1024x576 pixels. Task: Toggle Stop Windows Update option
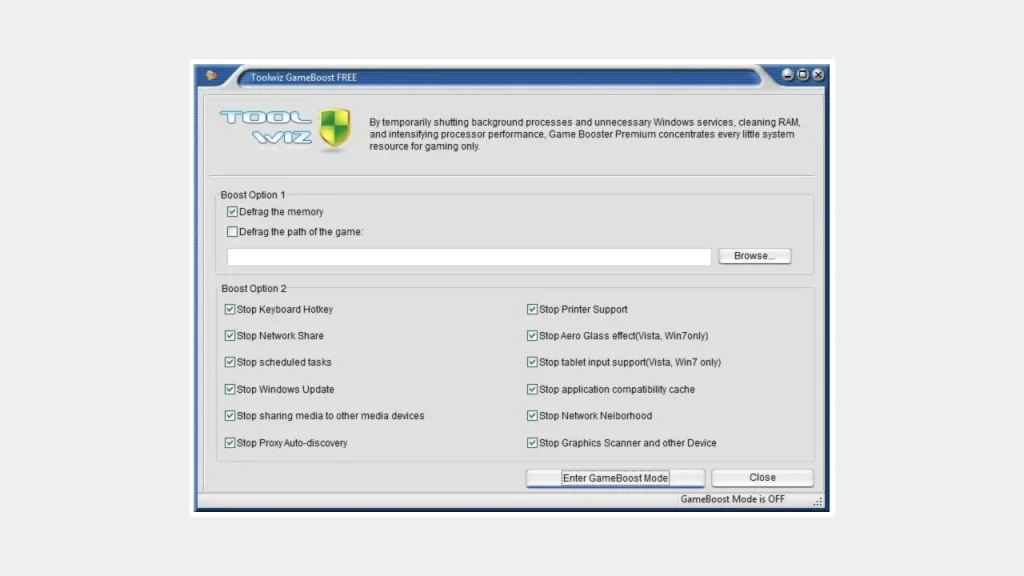[x=229, y=389]
